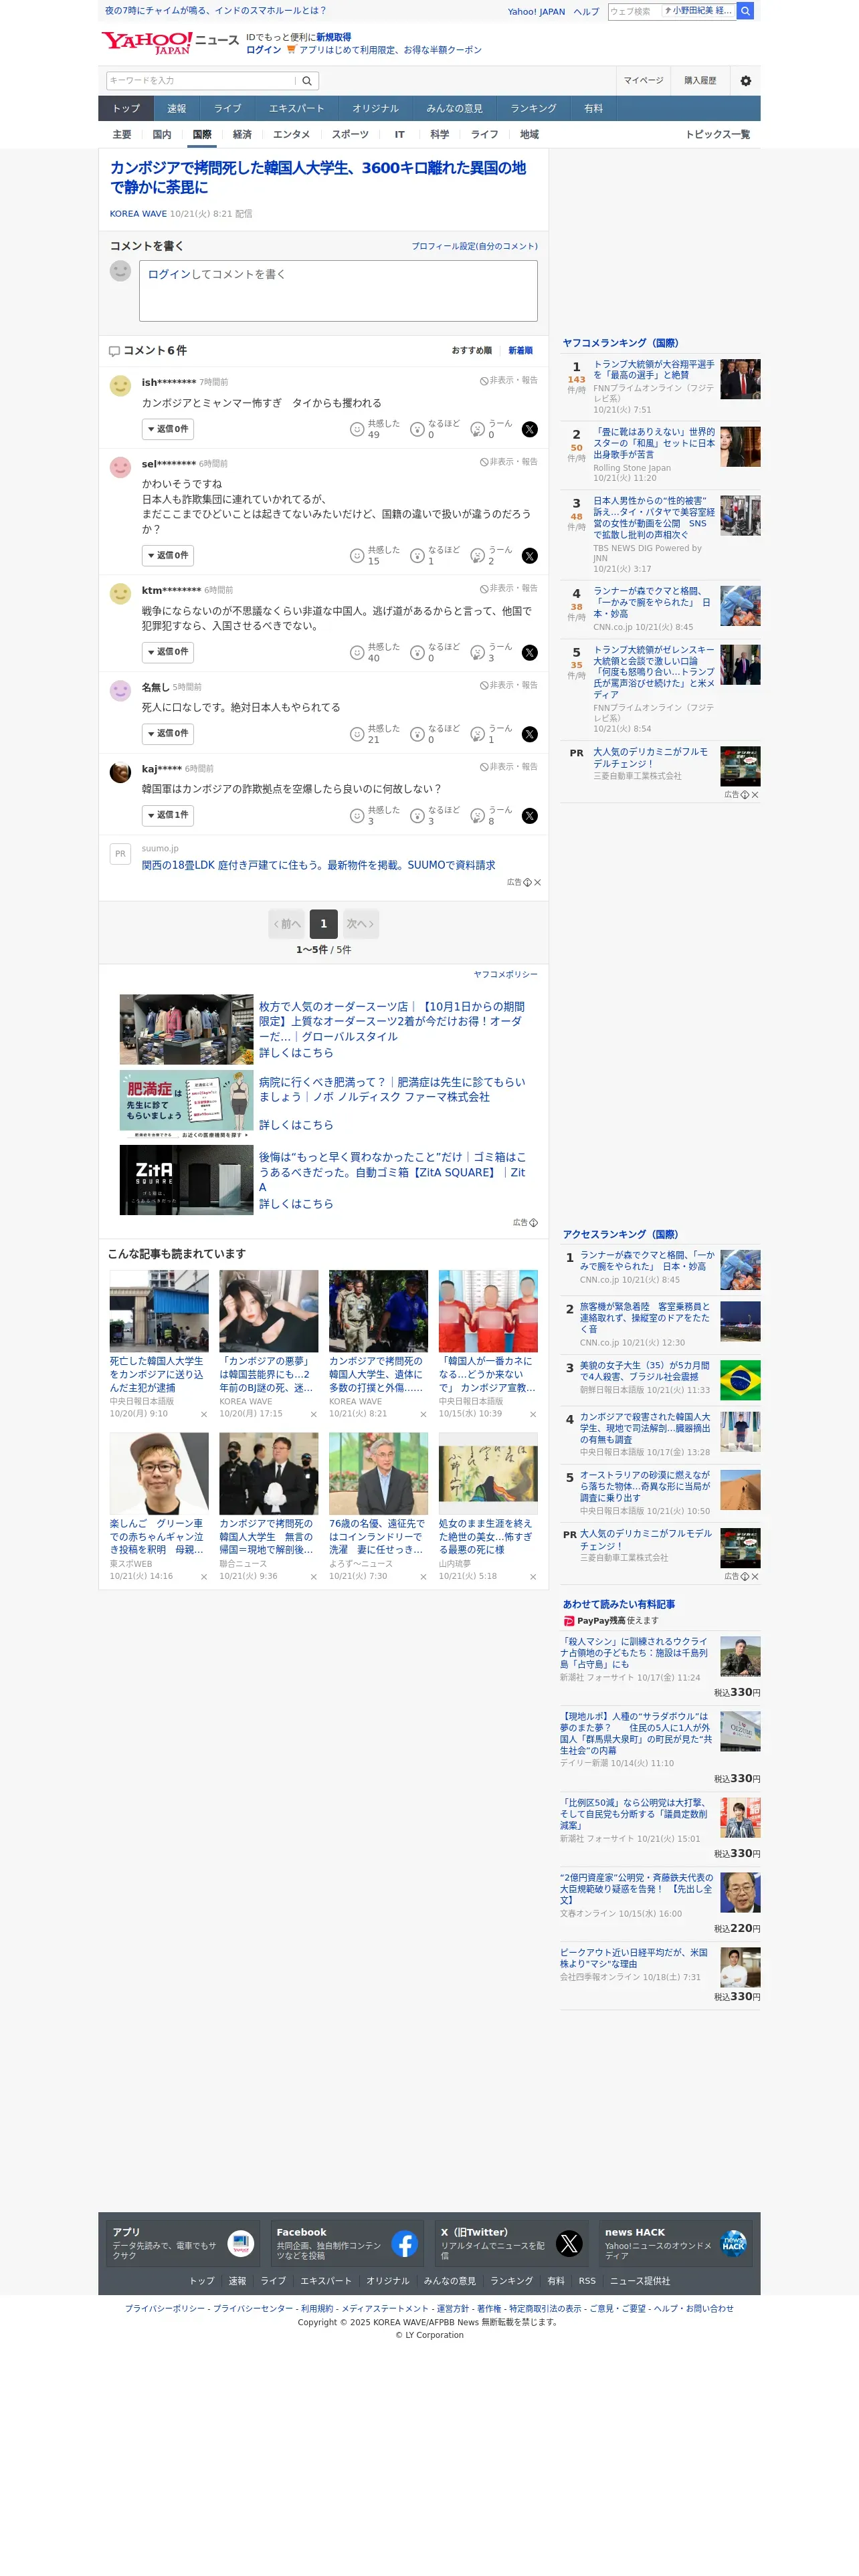The height and width of the screenshot is (2576, 859).
Task: Click 共感した icon on ish******** comment
Action: 356,430
